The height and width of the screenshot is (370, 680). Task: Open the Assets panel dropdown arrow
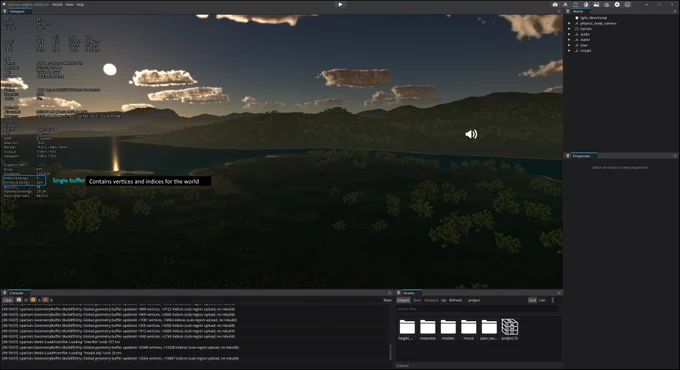[x=399, y=293]
